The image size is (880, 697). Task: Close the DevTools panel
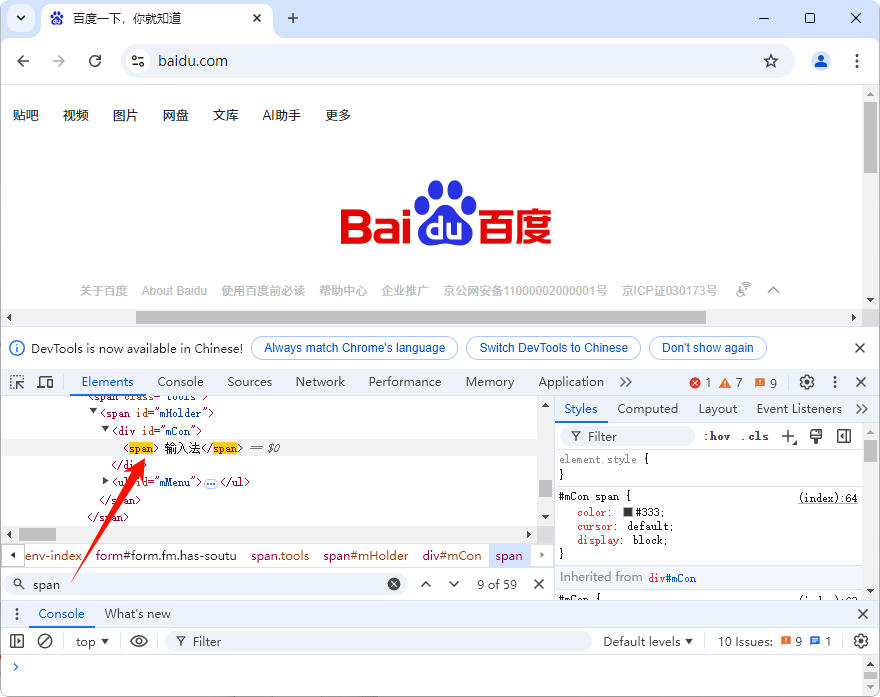click(x=861, y=382)
